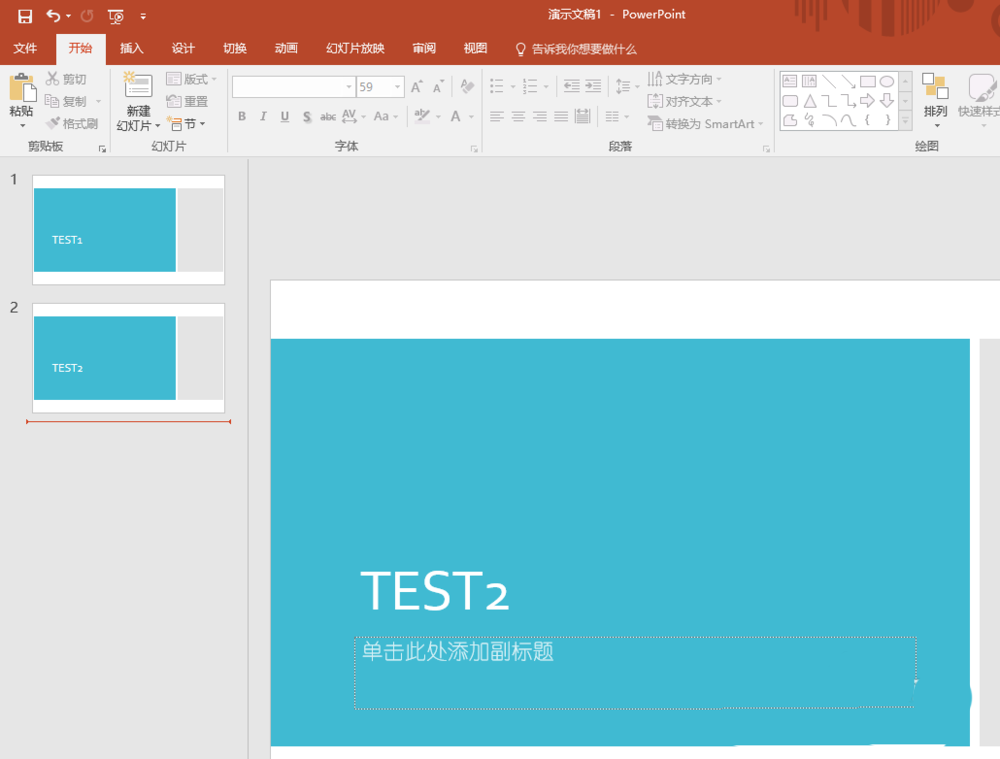Open Change Case Aa dropdown

click(386, 116)
